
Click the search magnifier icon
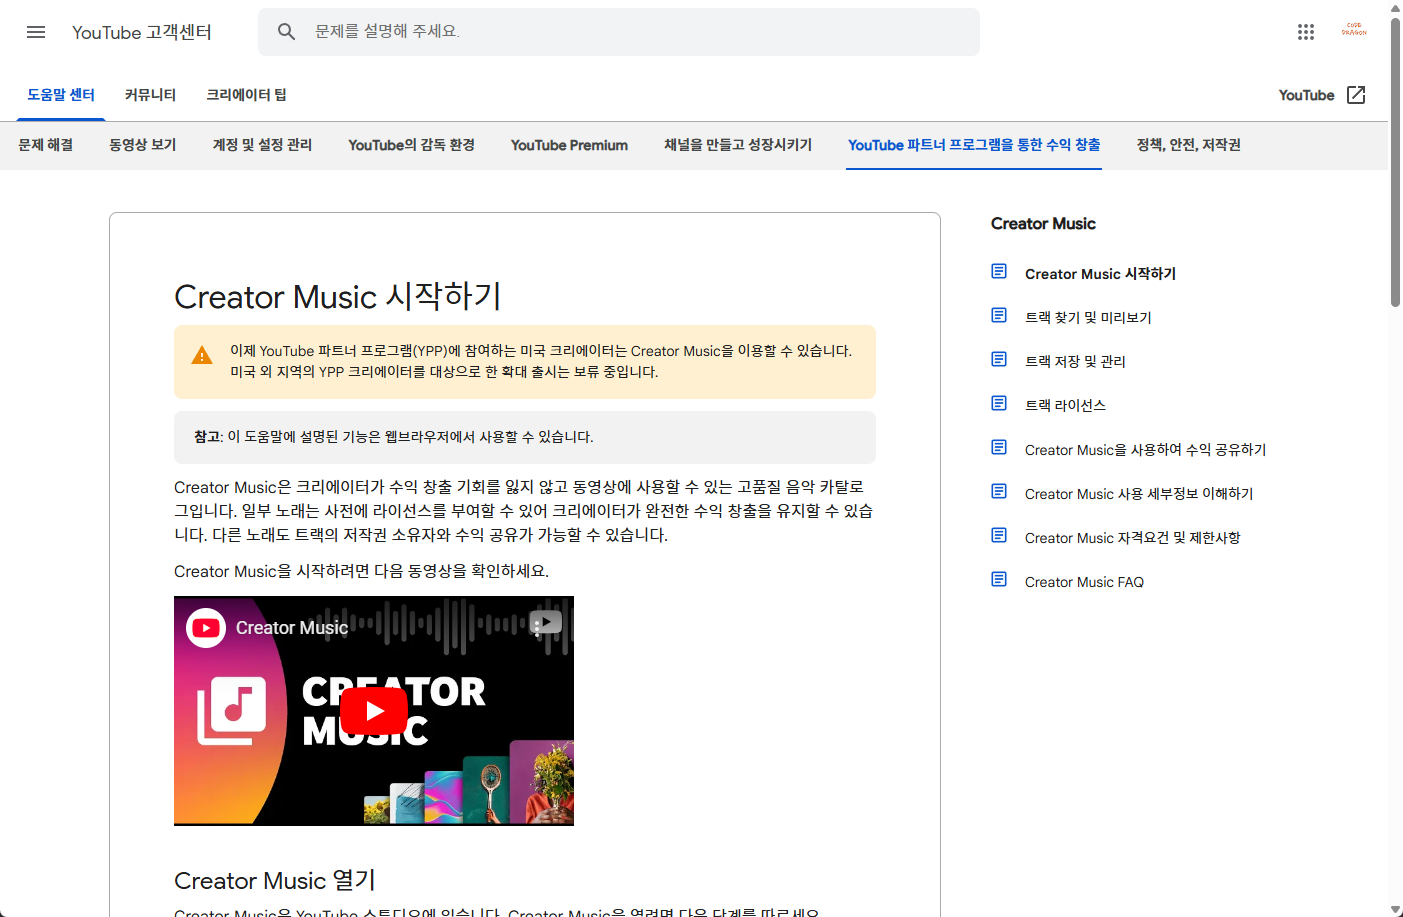click(x=286, y=32)
